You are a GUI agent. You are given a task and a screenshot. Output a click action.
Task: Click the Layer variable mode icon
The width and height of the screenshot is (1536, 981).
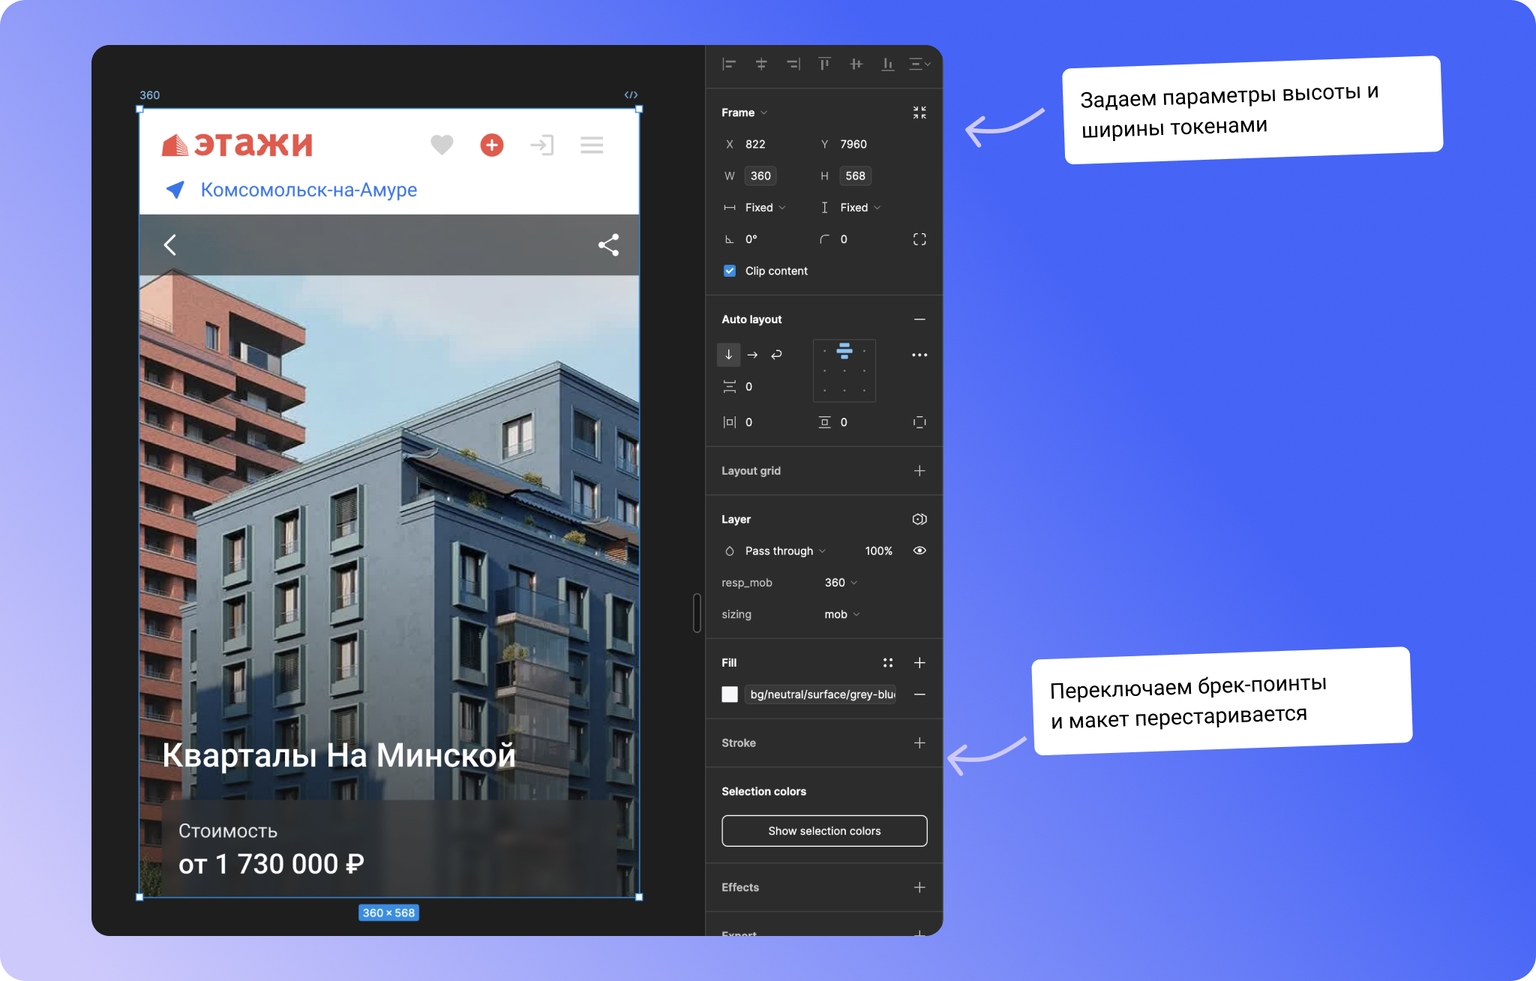(x=920, y=520)
